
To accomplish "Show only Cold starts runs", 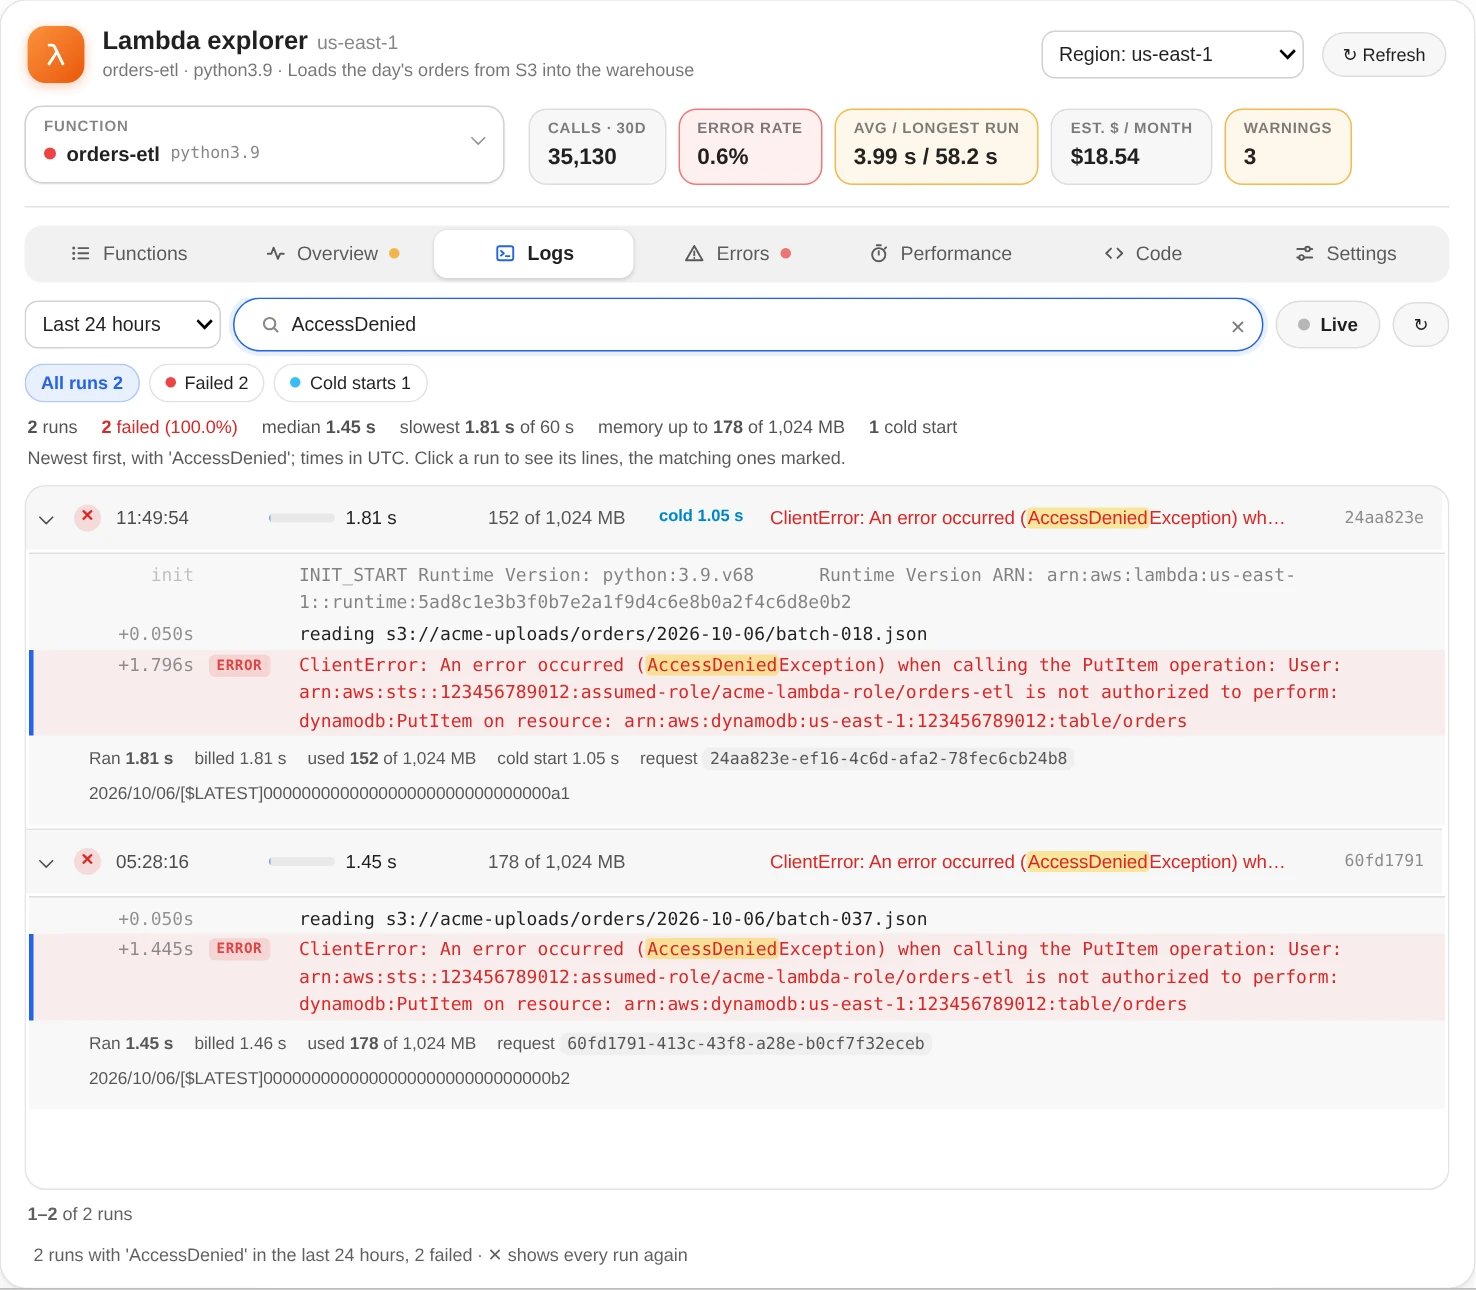I will point(350,383).
